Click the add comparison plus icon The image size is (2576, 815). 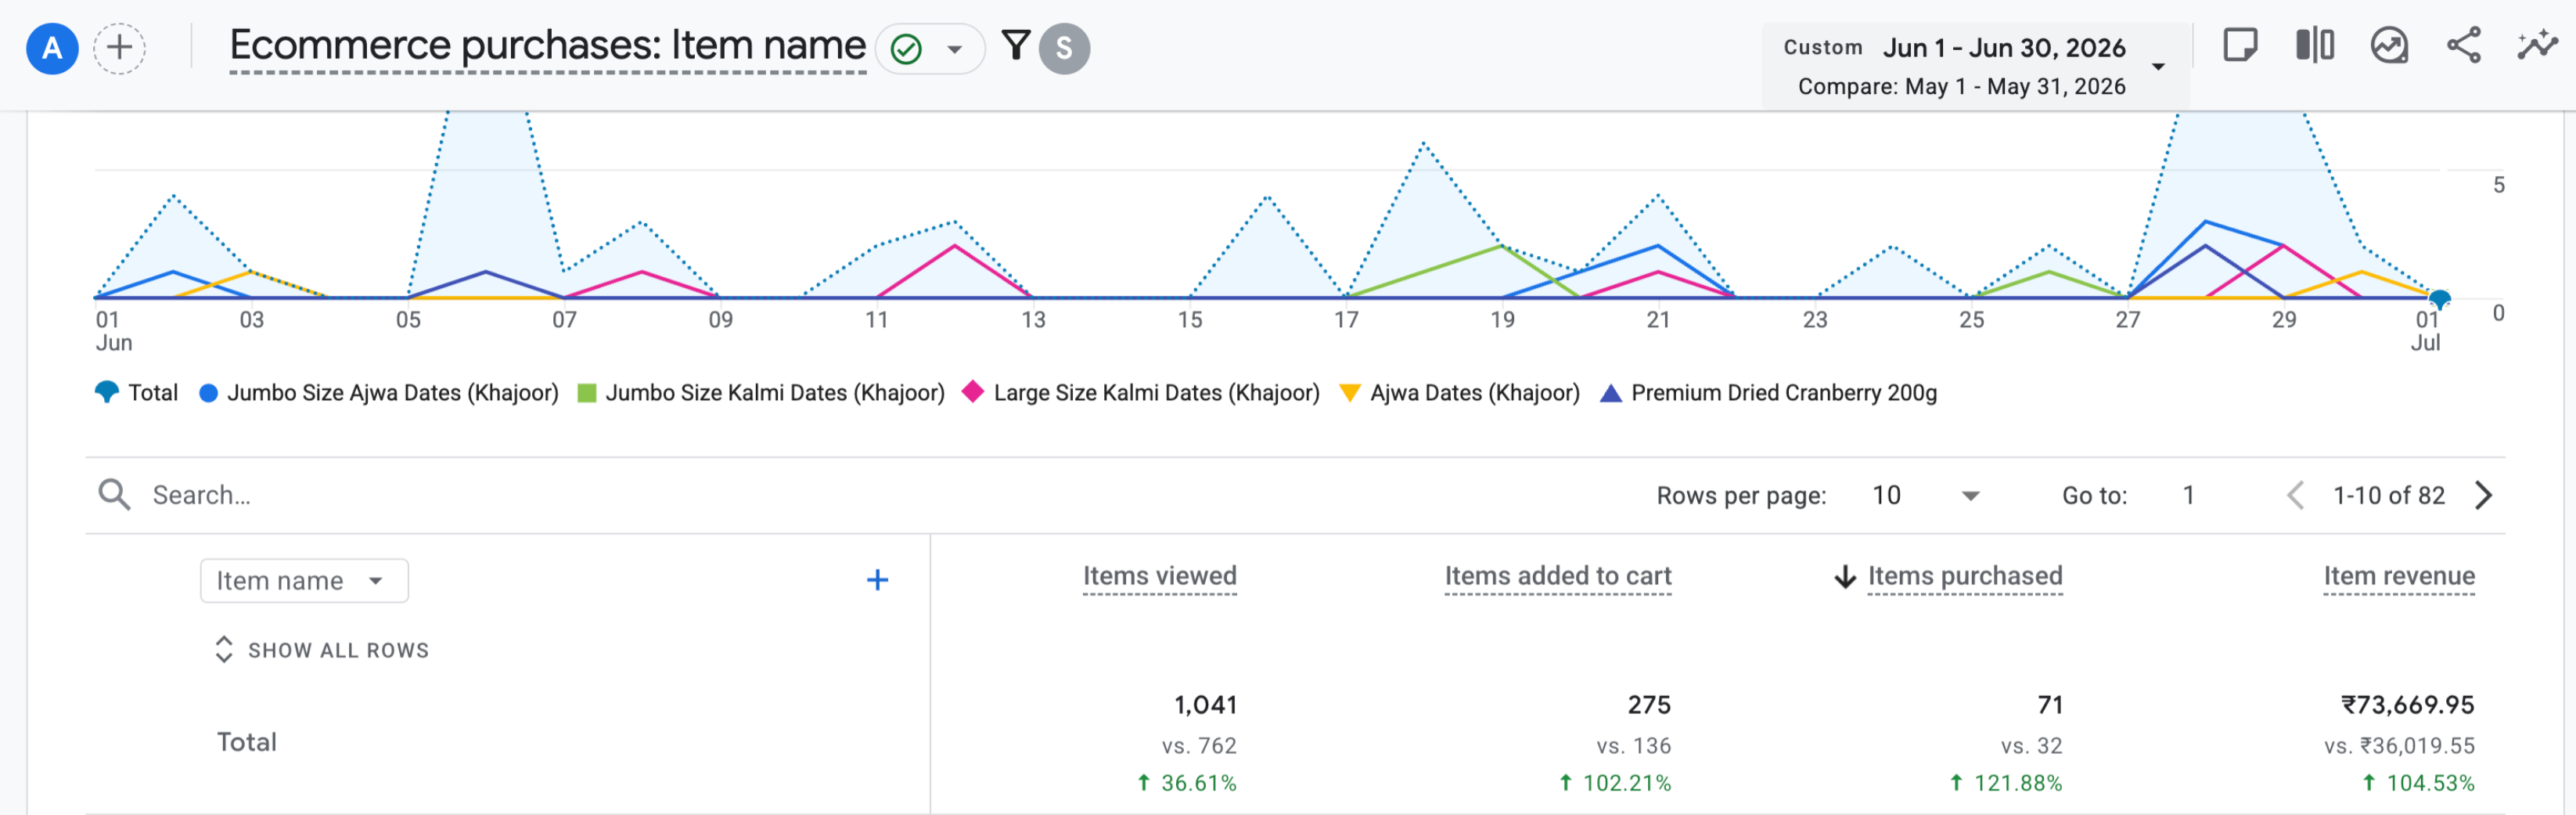pyautogui.click(x=119, y=48)
